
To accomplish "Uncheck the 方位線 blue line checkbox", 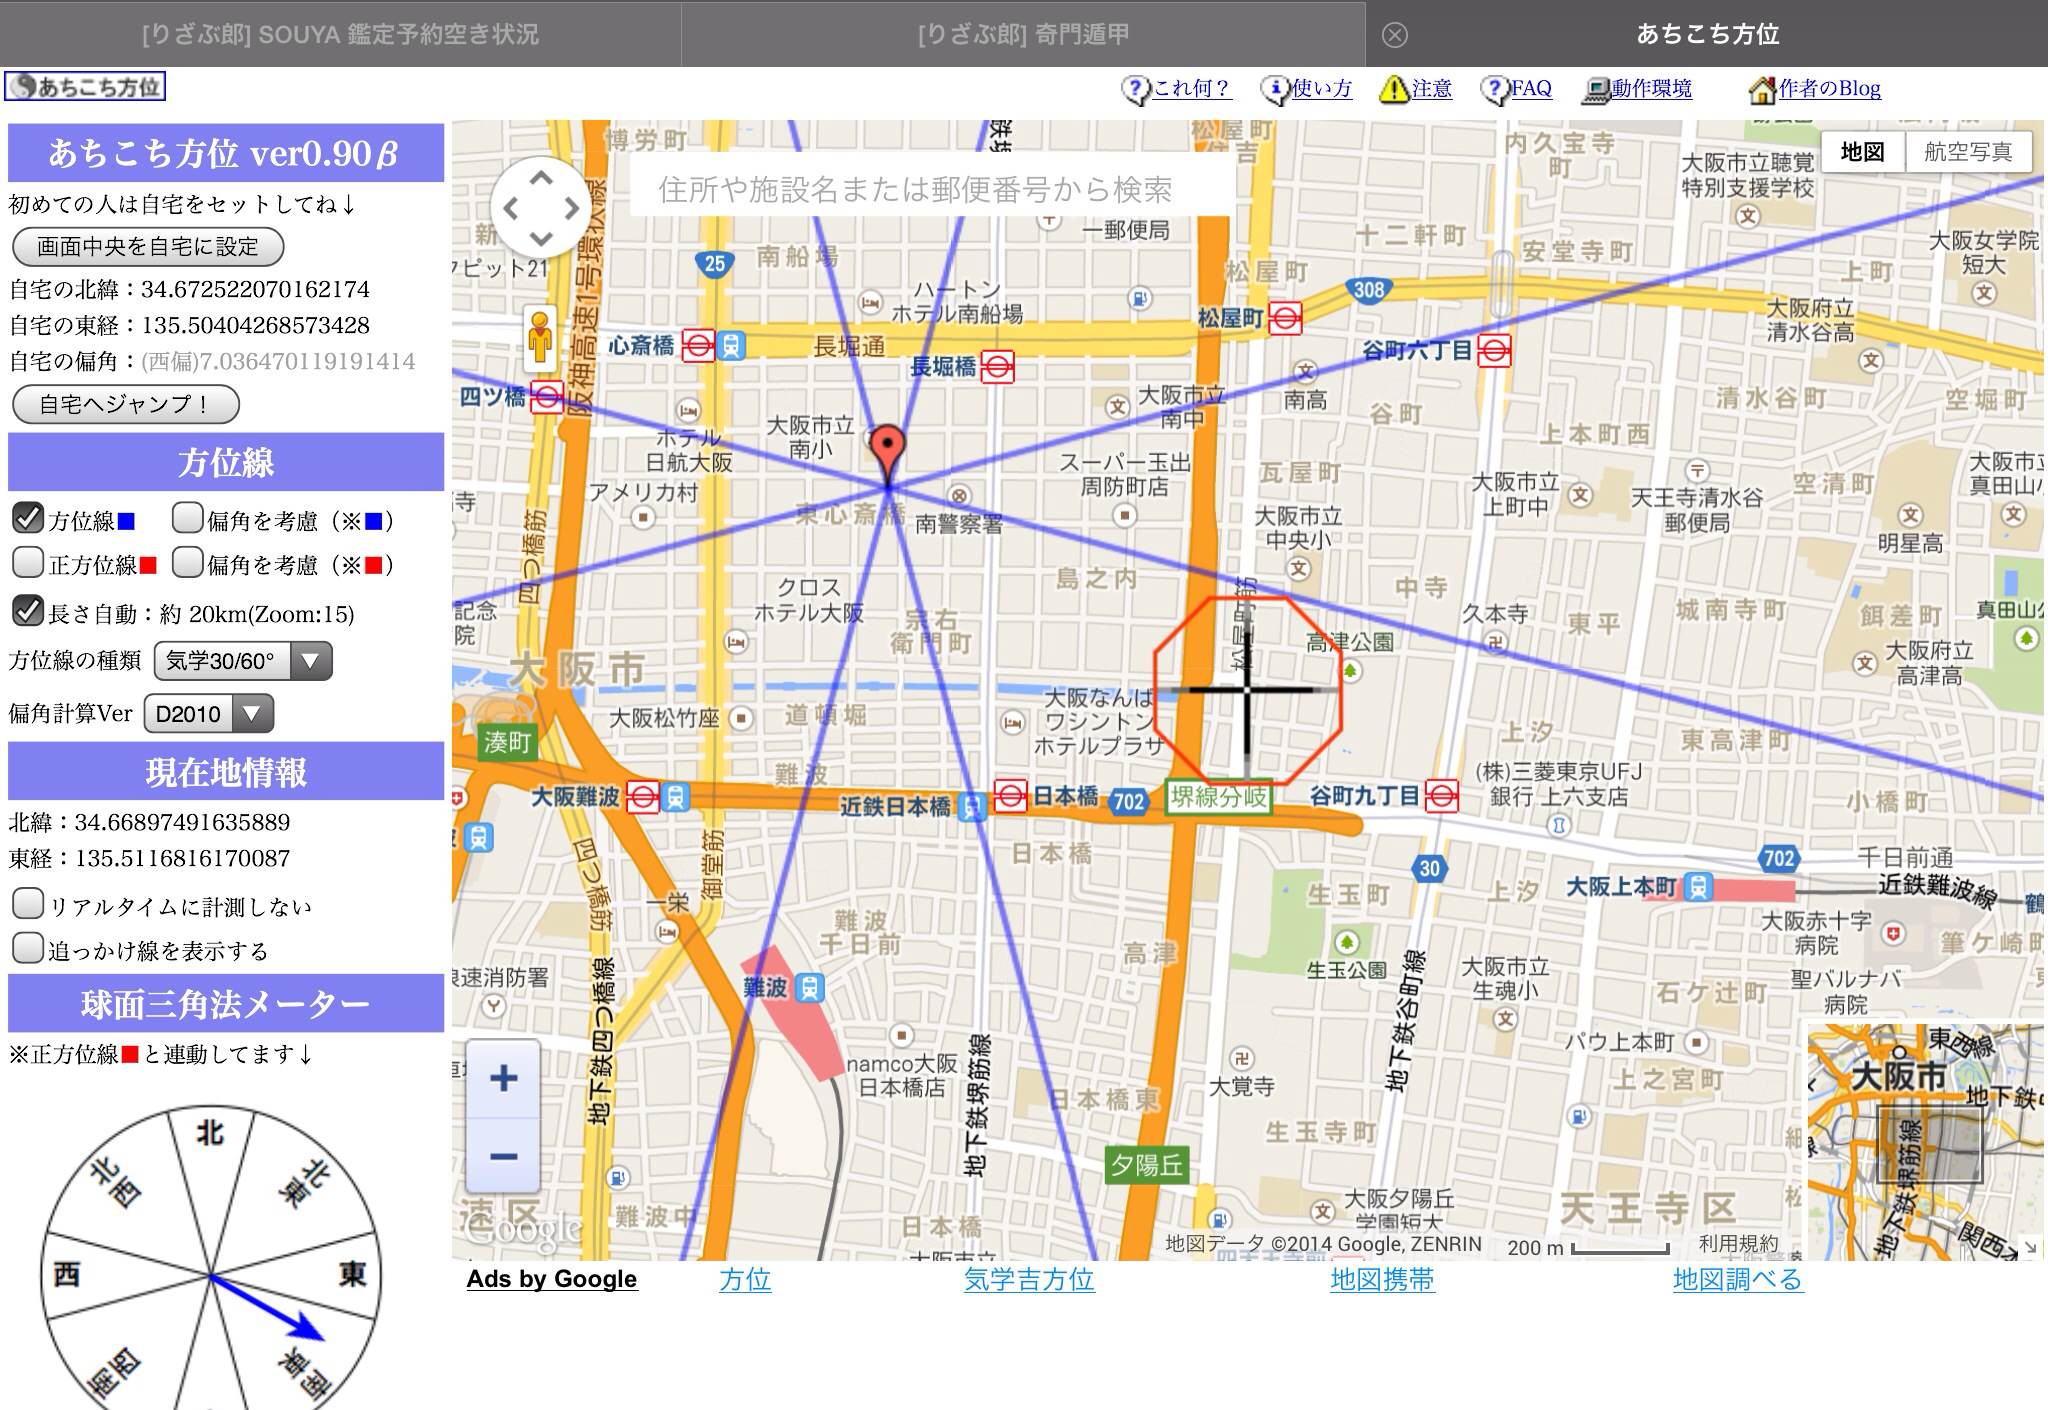I will [x=28, y=518].
